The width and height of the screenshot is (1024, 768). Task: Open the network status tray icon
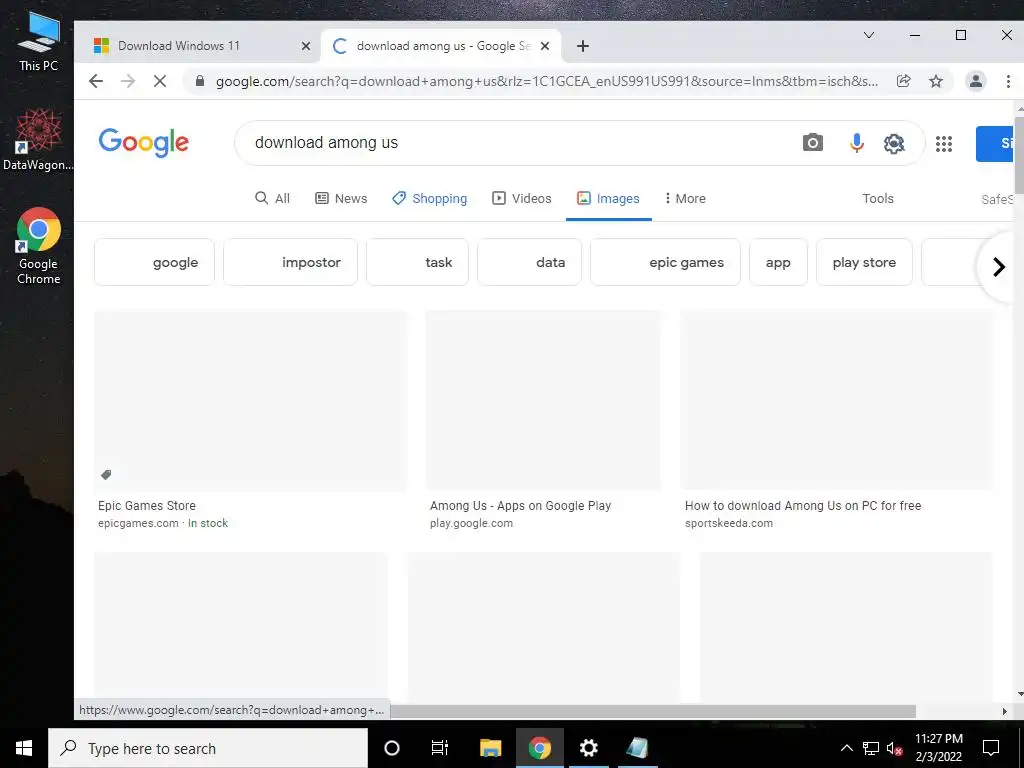[x=871, y=748]
